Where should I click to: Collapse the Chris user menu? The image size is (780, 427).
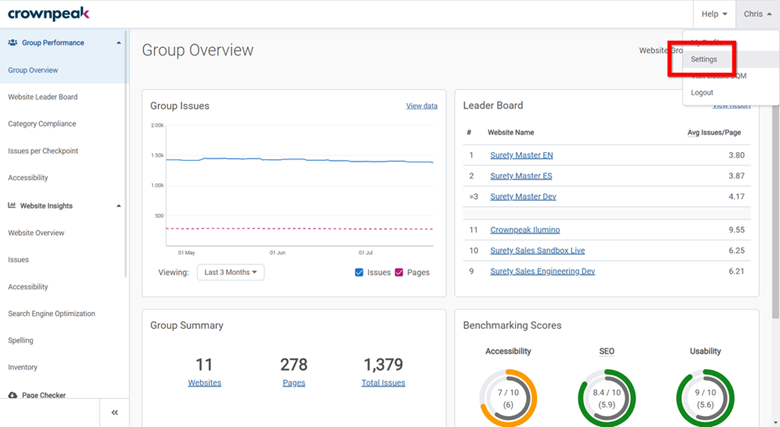click(x=758, y=14)
